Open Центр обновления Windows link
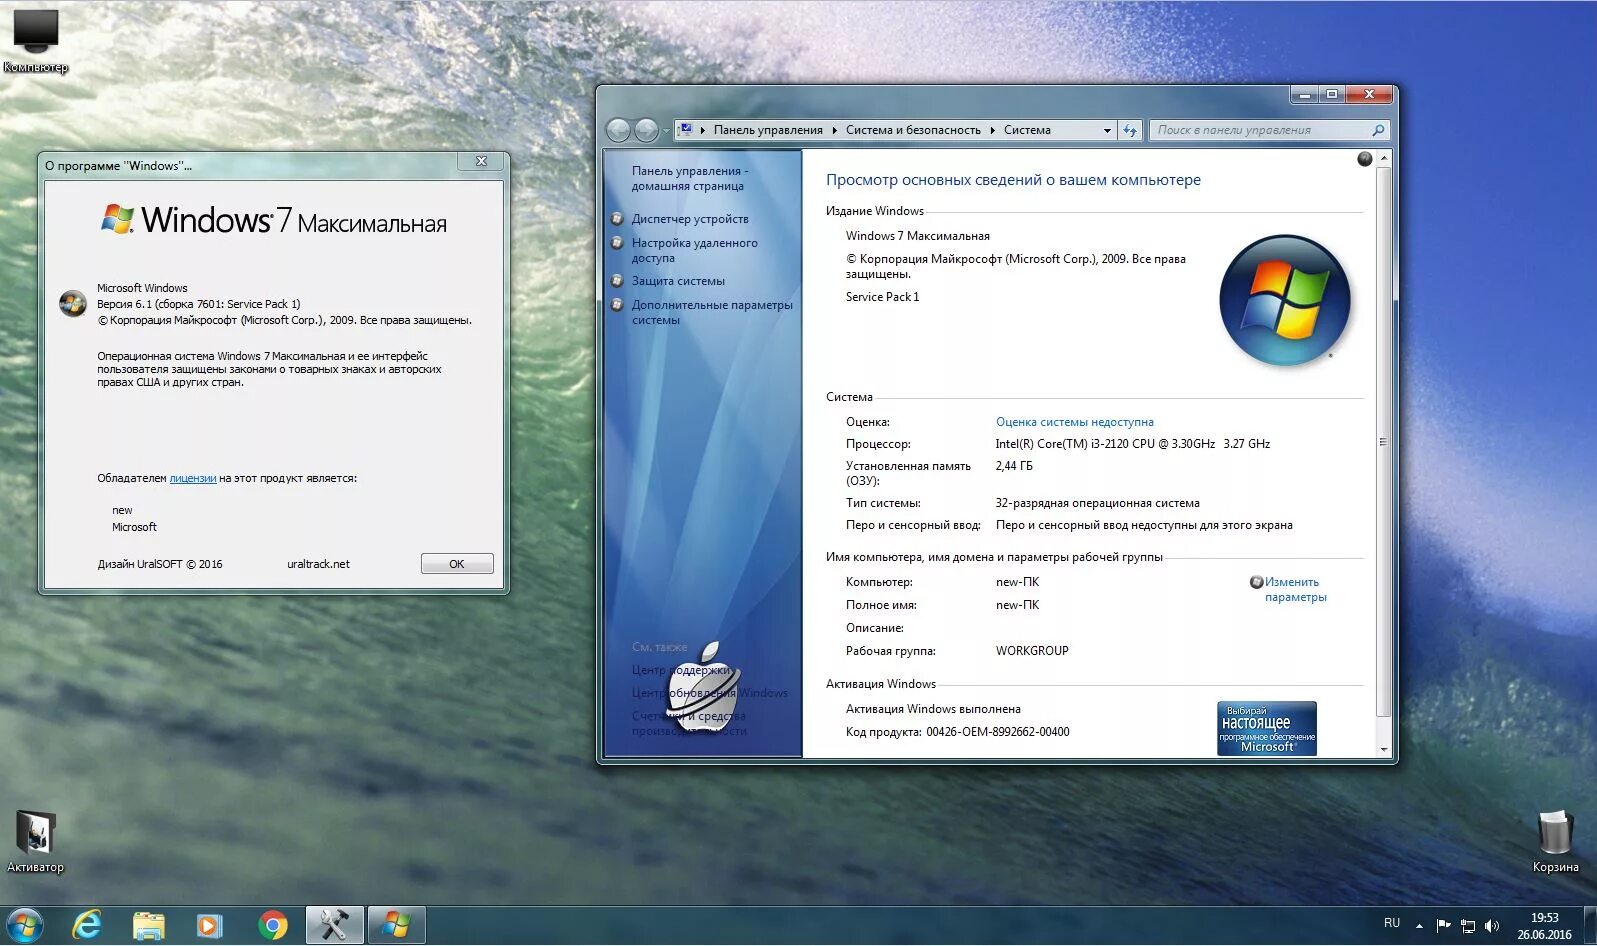This screenshot has height=946, width=1597. [709, 693]
